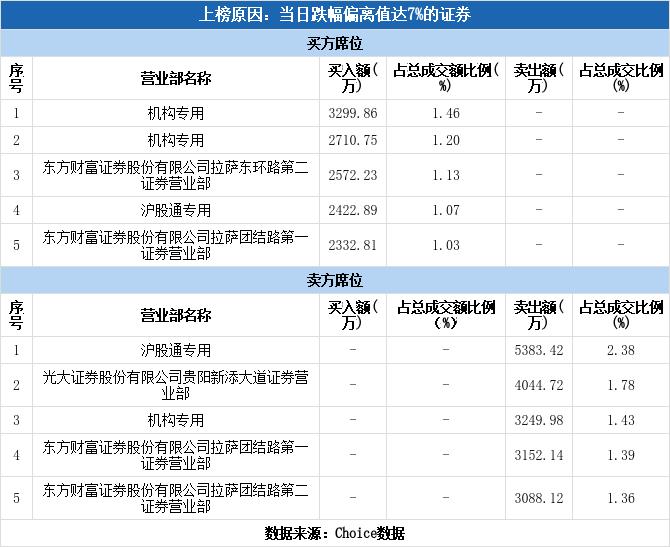Click 机构专用 in seller row 3
Viewport: 670px width, 547px height.
pyautogui.click(x=176, y=421)
